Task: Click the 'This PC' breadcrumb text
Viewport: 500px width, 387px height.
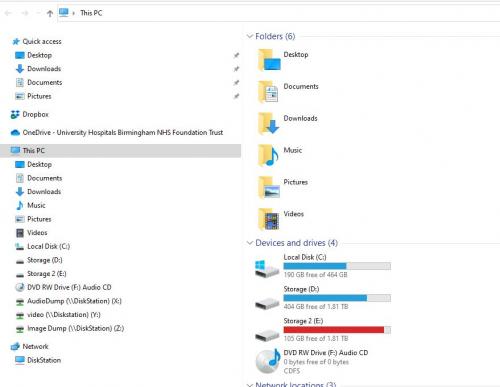Action: click(91, 13)
